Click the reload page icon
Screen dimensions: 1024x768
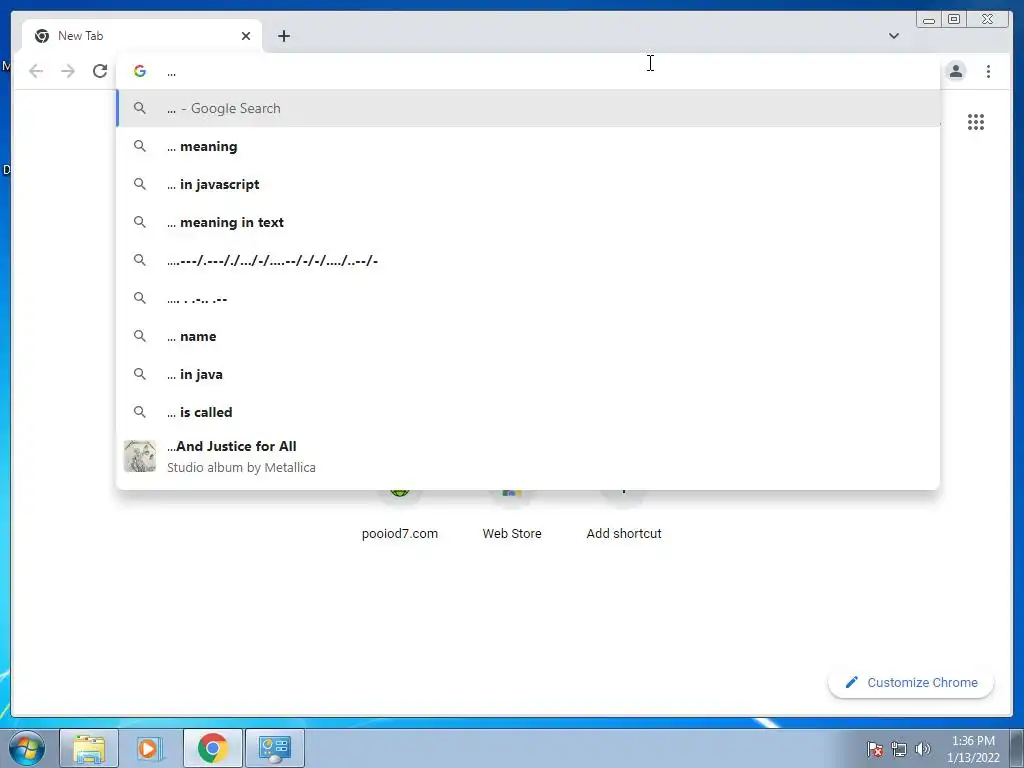click(100, 71)
